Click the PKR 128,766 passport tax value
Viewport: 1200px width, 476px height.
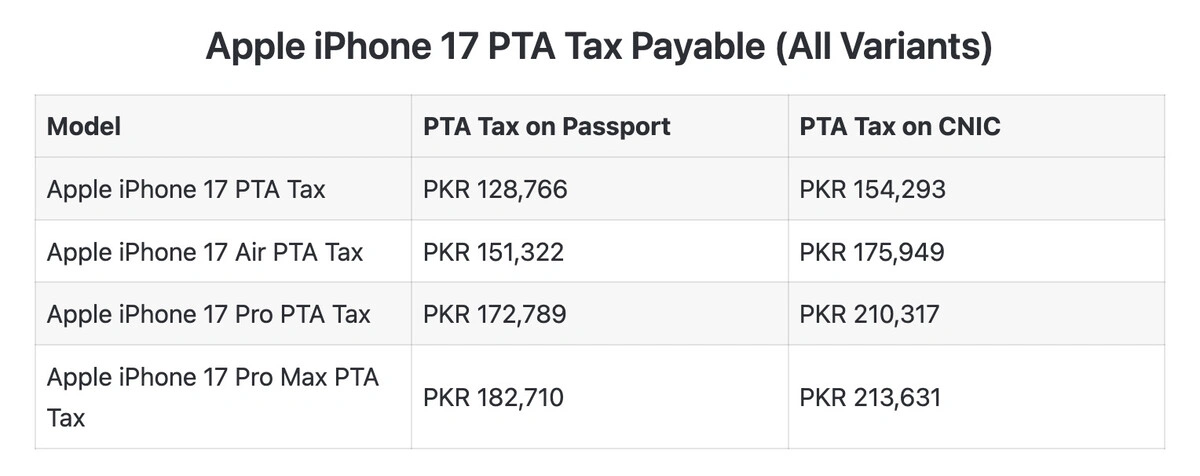[495, 189]
